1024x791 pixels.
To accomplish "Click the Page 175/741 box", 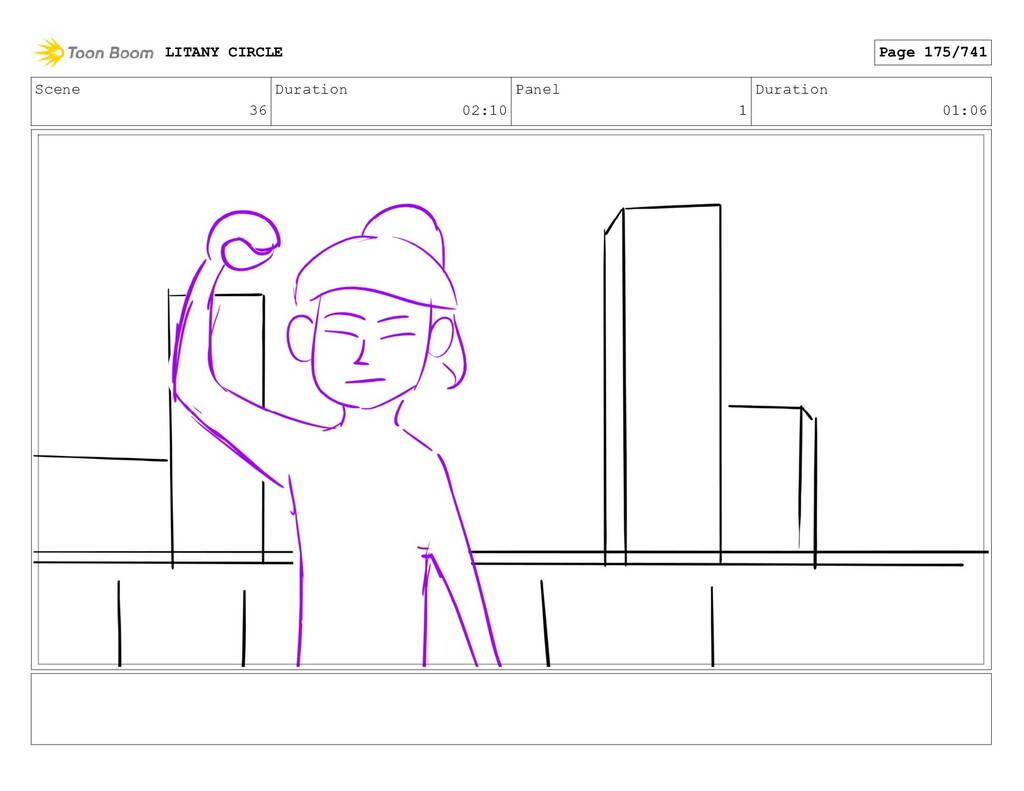I will (x=932, y=52).
